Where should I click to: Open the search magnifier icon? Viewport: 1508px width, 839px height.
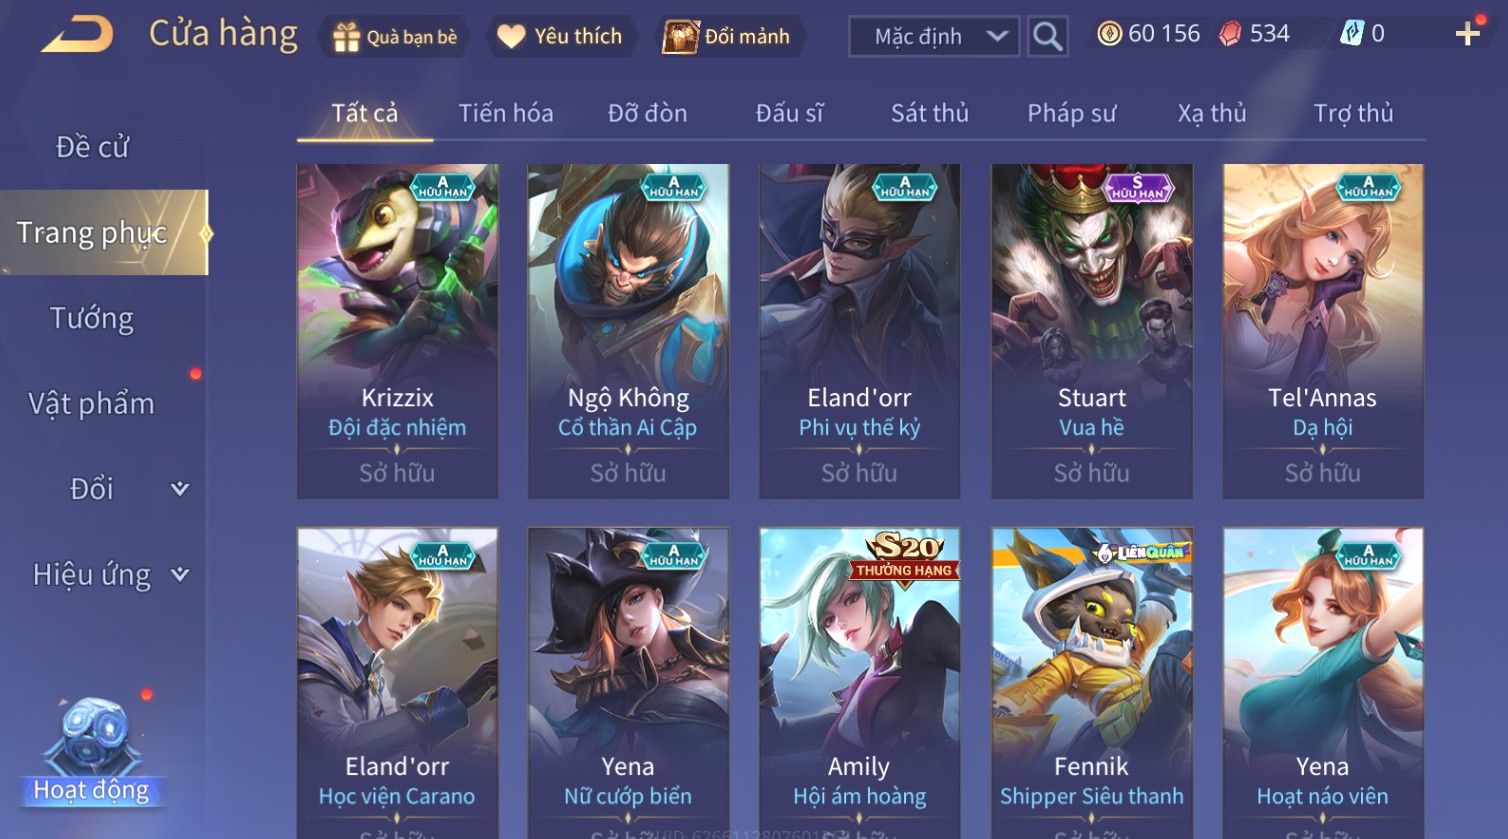1047,37
